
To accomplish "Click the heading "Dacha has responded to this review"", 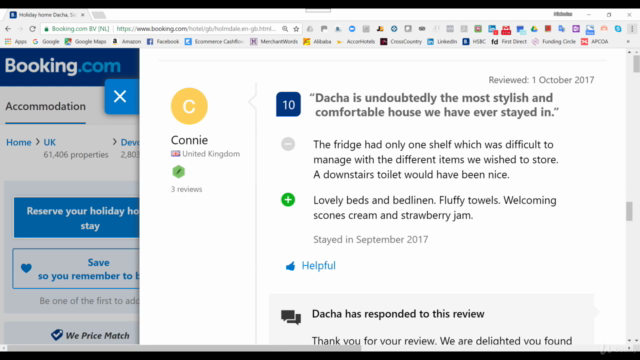I will pyautogui.click(x=398, y=314).
